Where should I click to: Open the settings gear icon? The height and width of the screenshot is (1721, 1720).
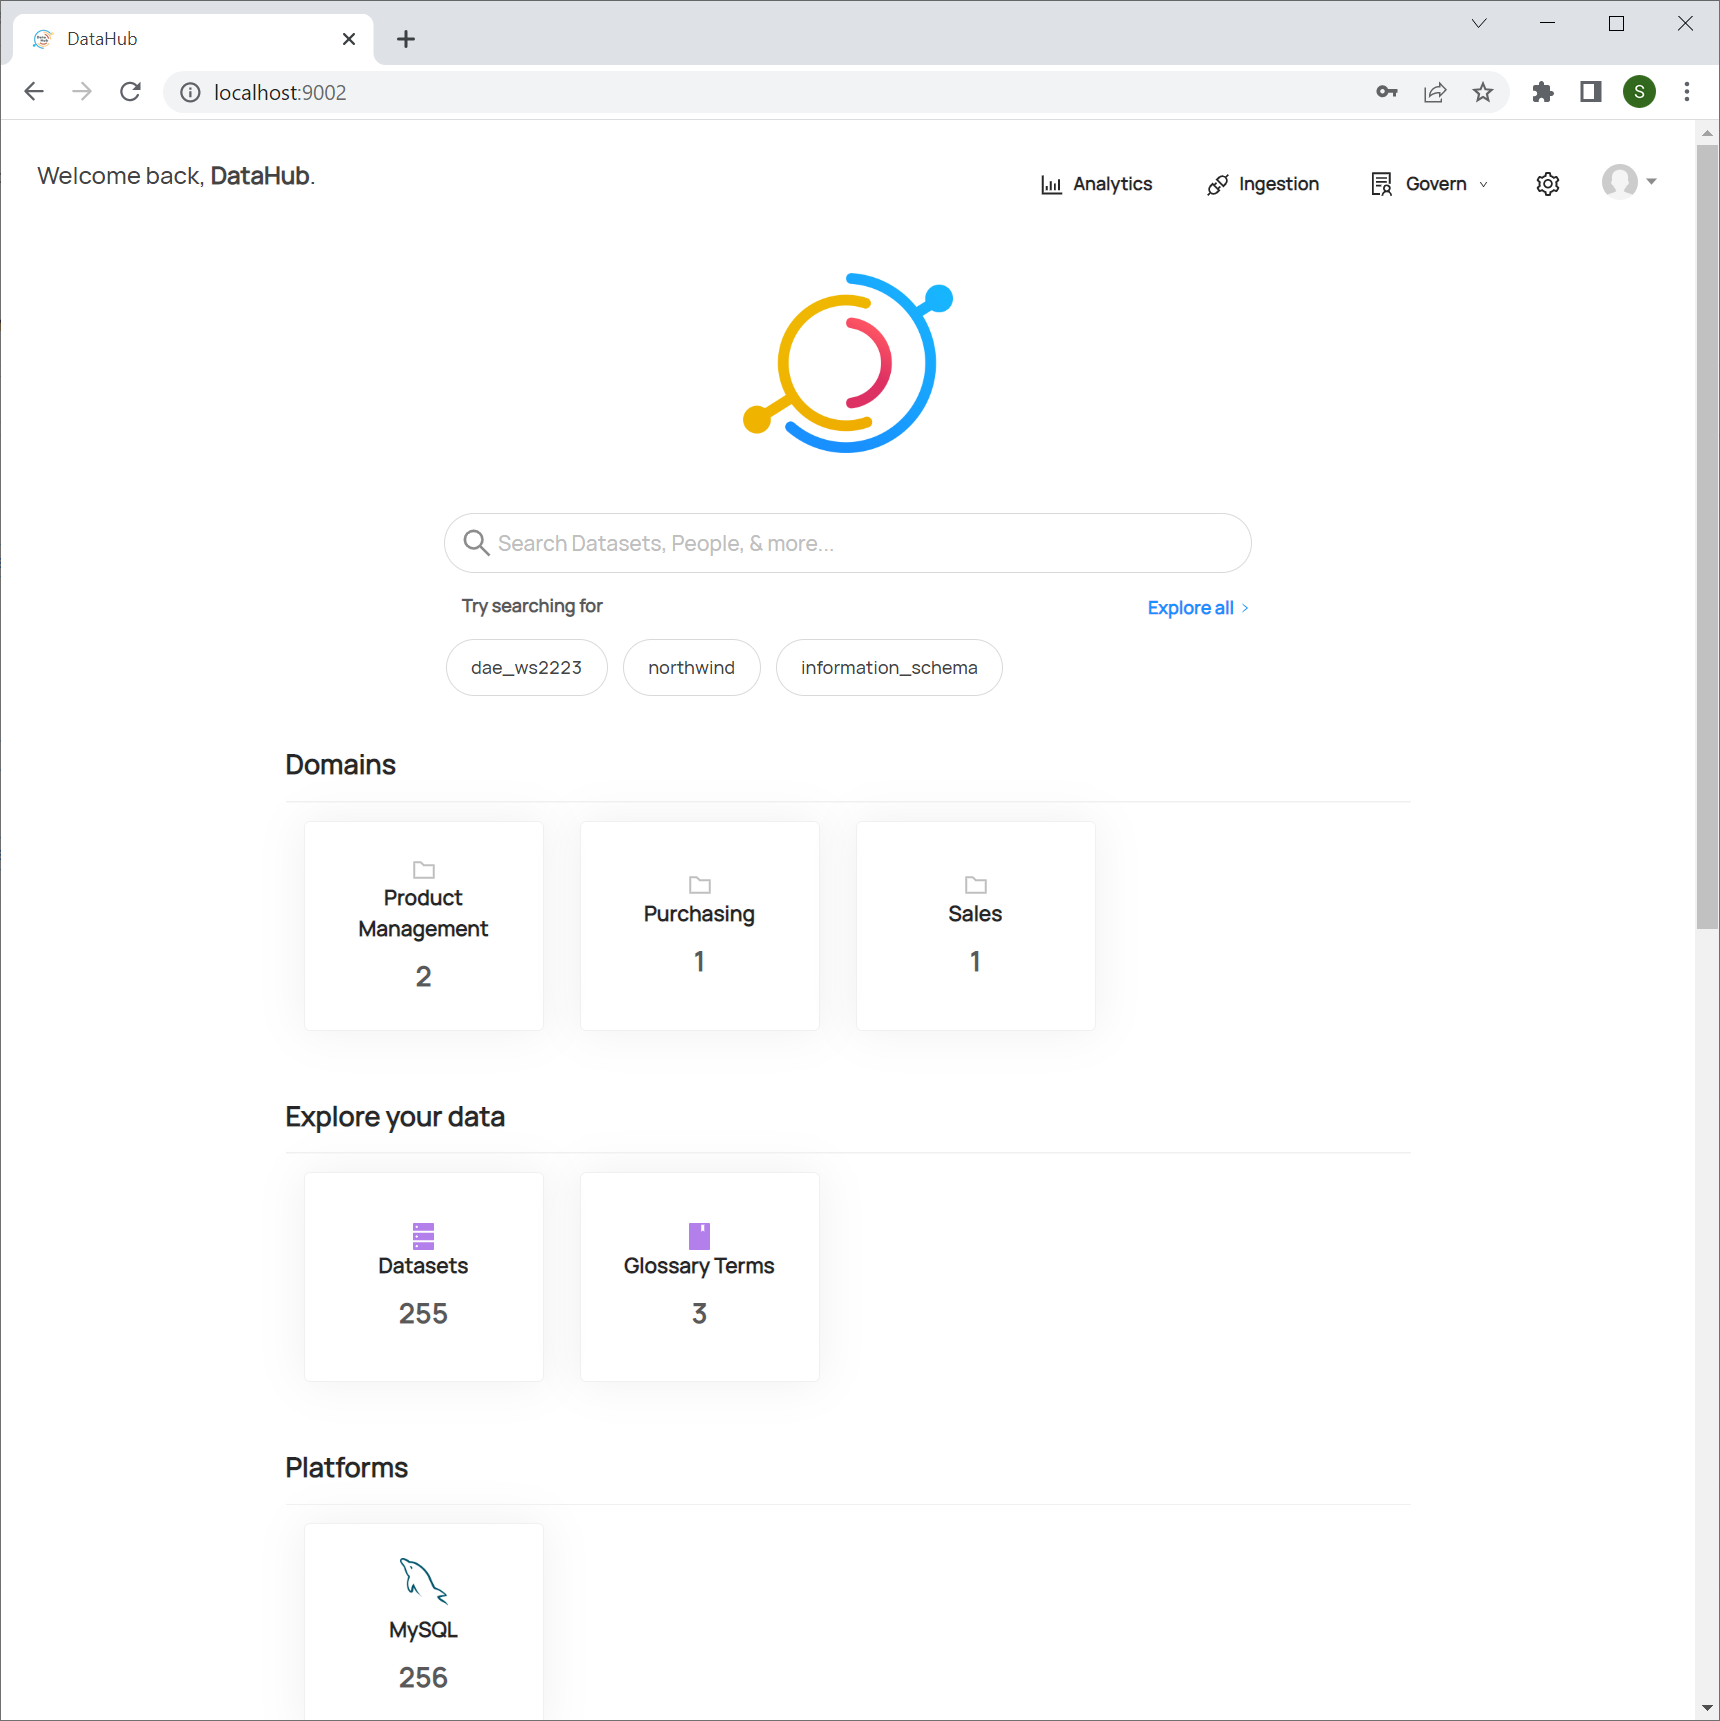pos(1548,184)
